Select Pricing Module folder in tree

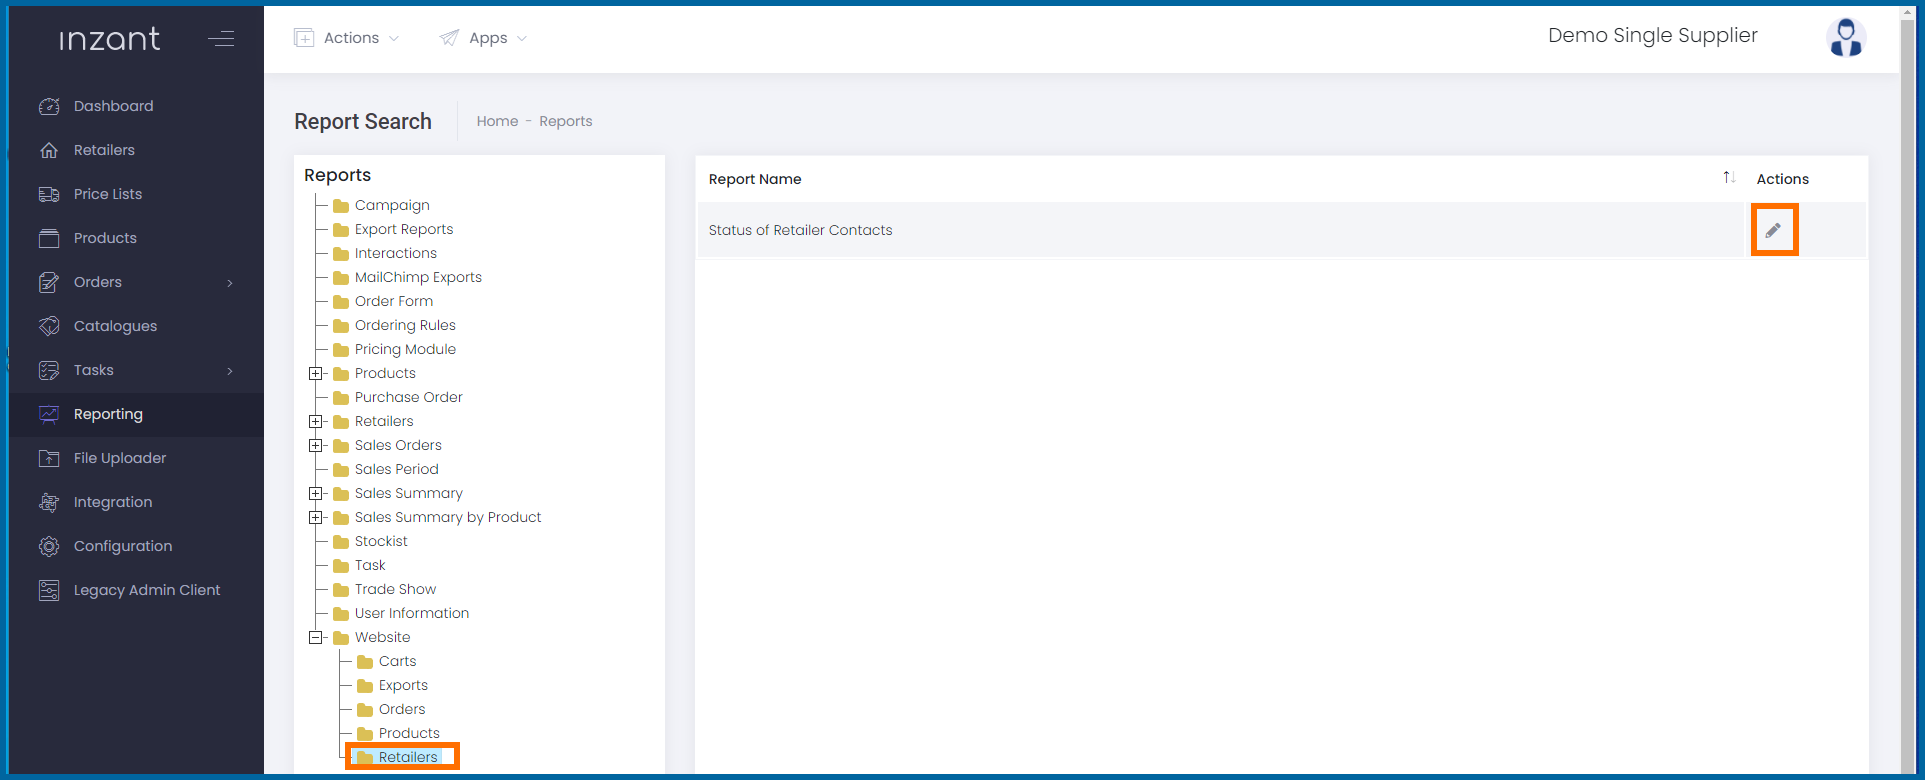[405, 349]
